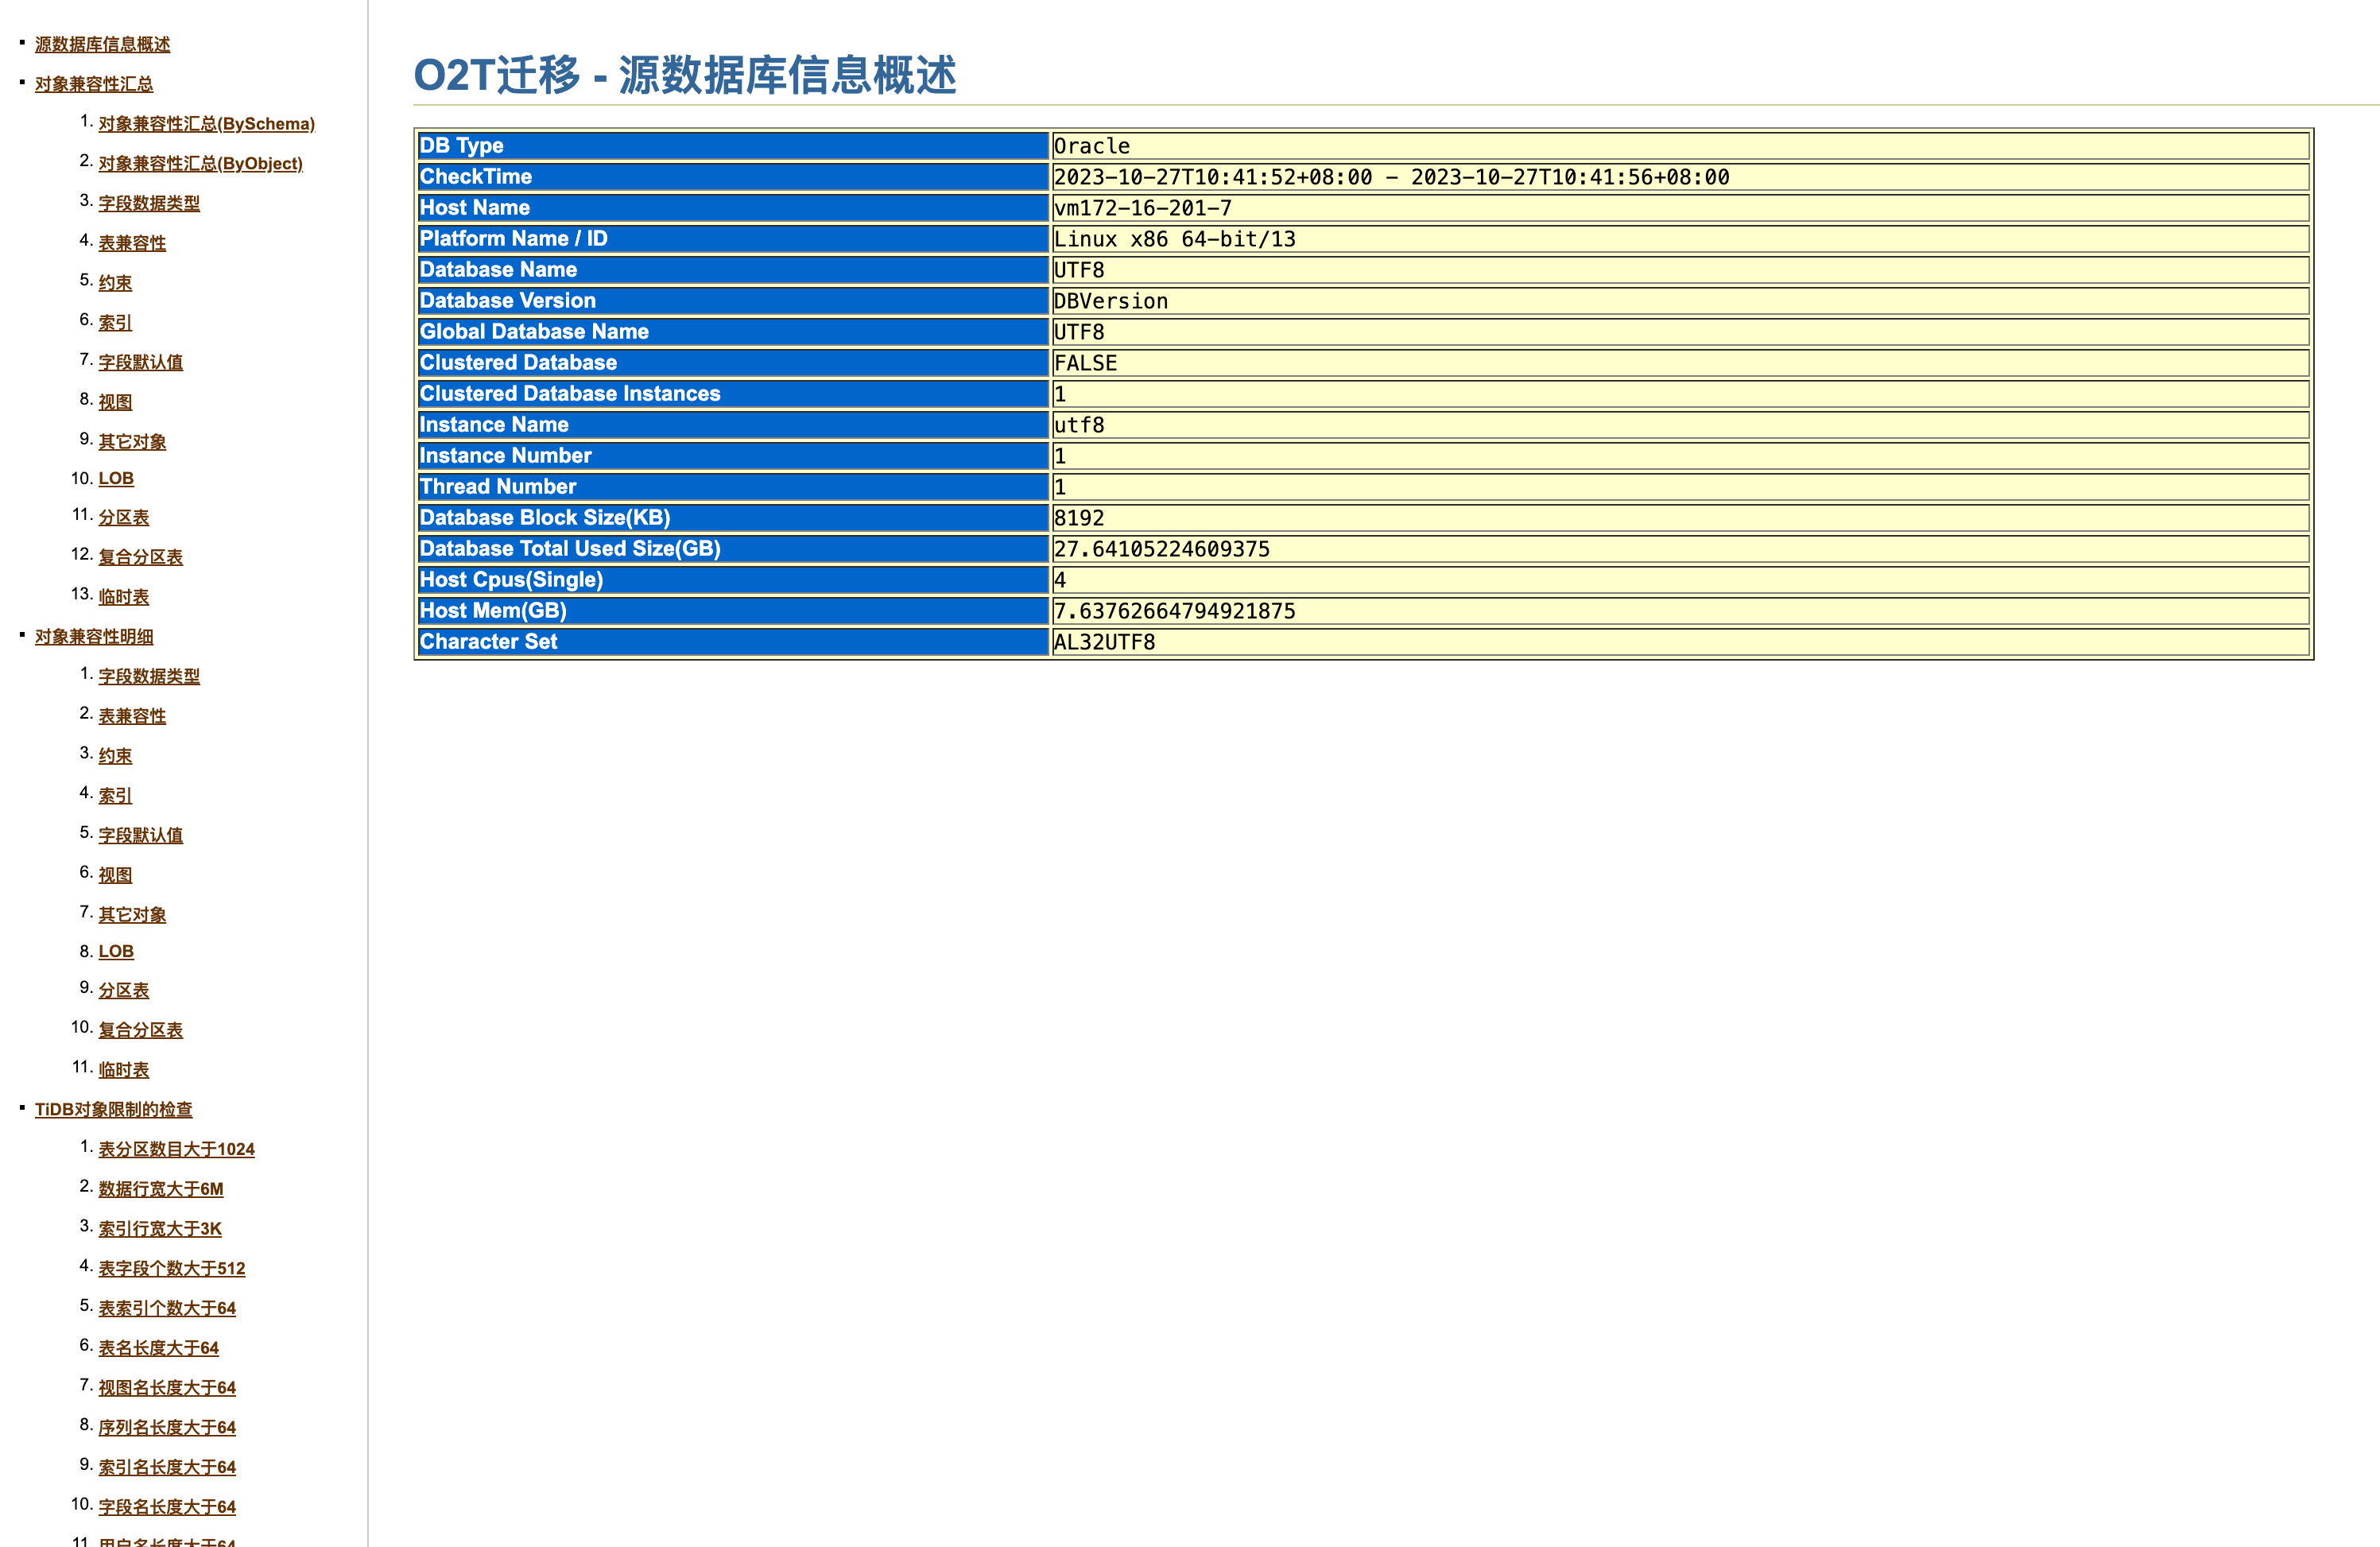Open the 临时表 detail link
Screen dimensions: 2380x1547
click(x=123, y=1069)
